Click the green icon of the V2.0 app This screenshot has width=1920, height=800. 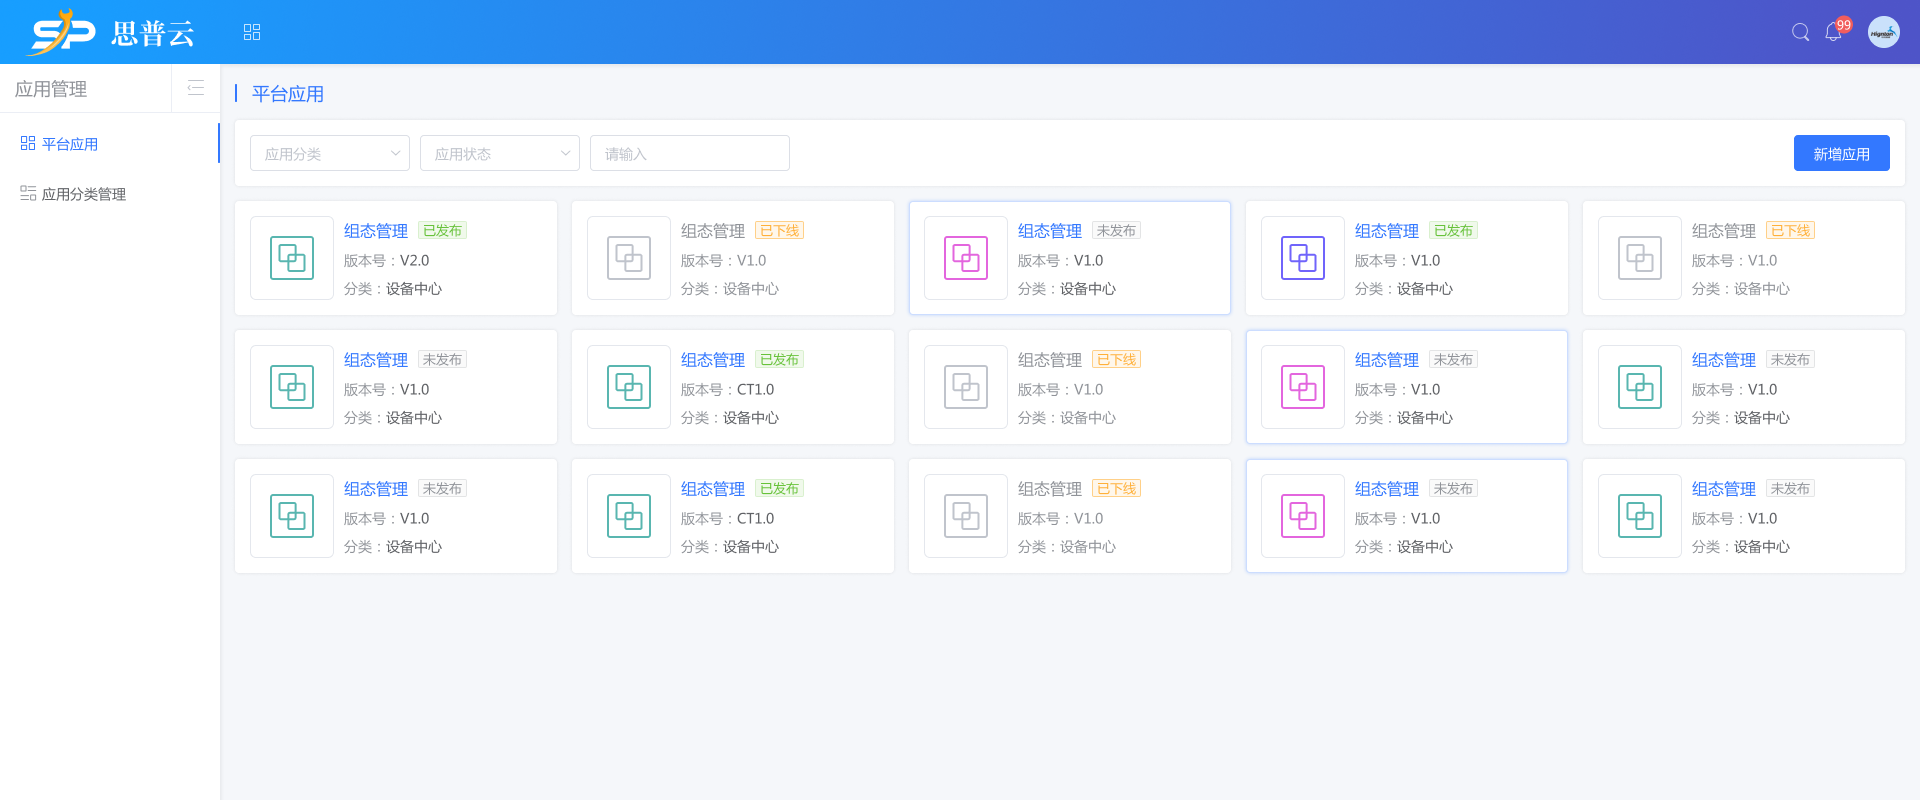point(291,258)
